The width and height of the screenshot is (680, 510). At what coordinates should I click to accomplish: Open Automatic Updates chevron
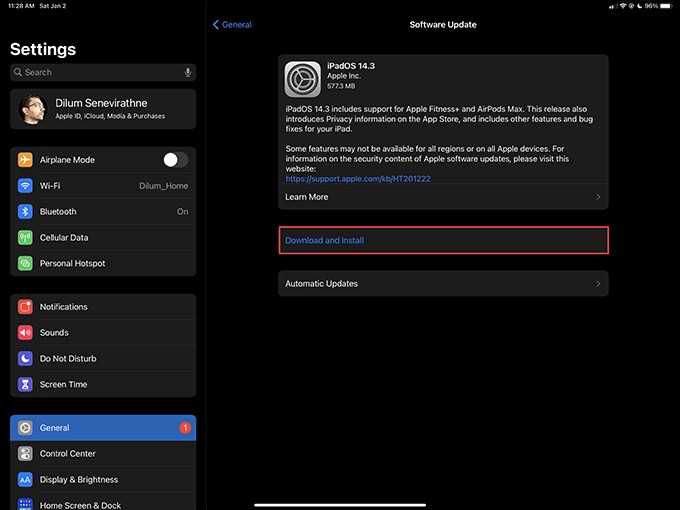point(598,284)
